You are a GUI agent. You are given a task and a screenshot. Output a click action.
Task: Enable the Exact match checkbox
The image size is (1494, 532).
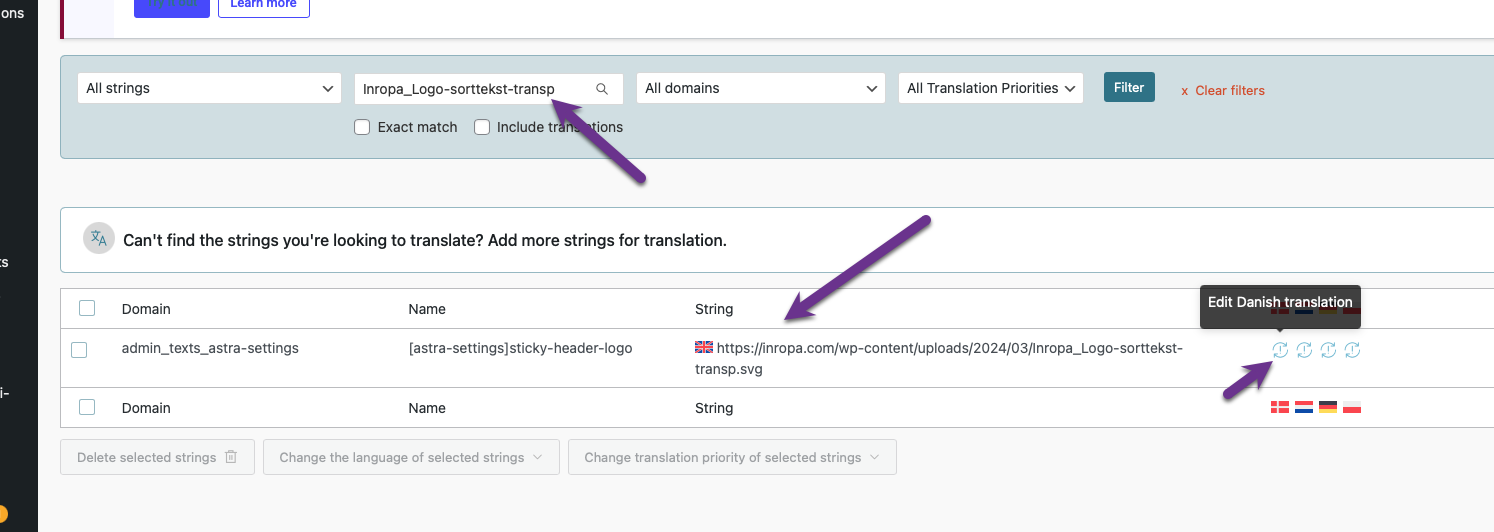click(x=363, y=127)
